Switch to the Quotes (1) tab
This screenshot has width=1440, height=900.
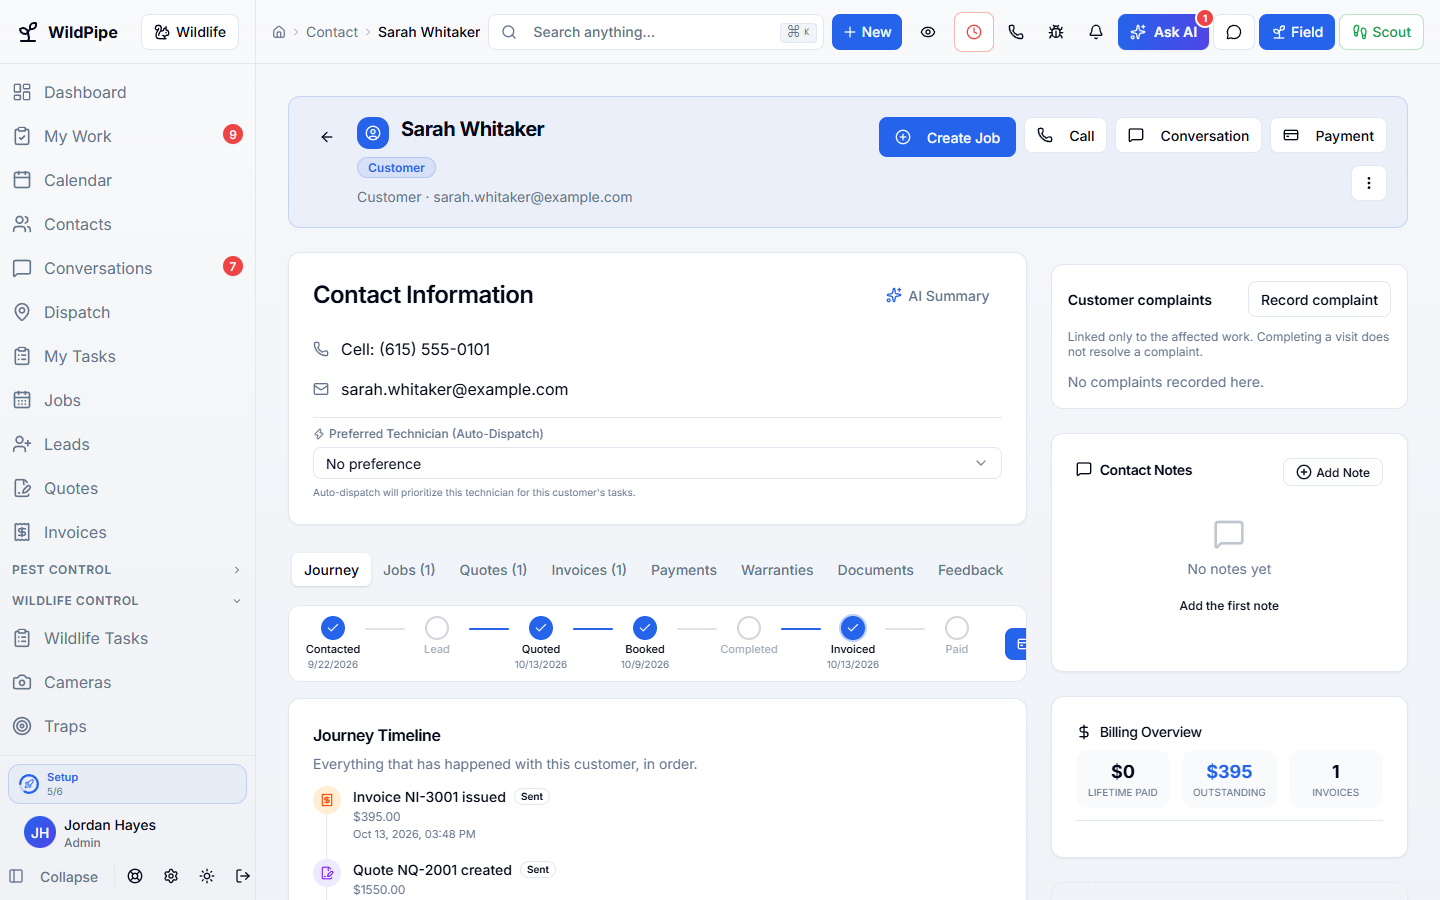click(x=493, y=570)
